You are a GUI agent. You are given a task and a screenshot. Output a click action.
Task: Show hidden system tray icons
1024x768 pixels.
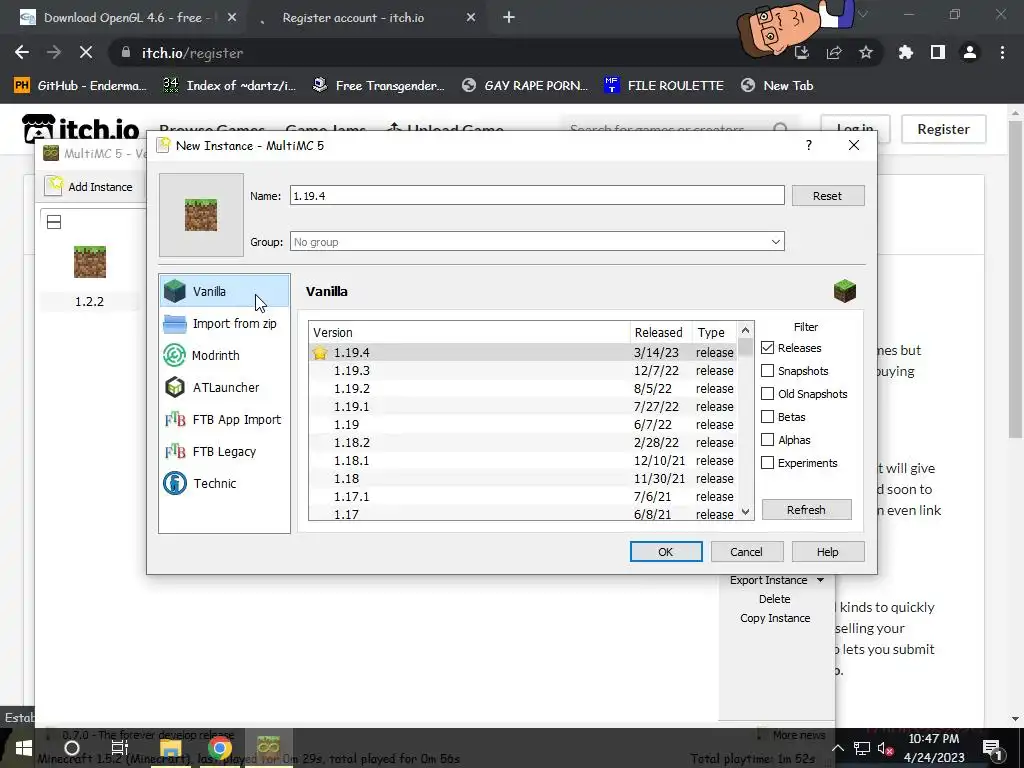tap(838, 748)
